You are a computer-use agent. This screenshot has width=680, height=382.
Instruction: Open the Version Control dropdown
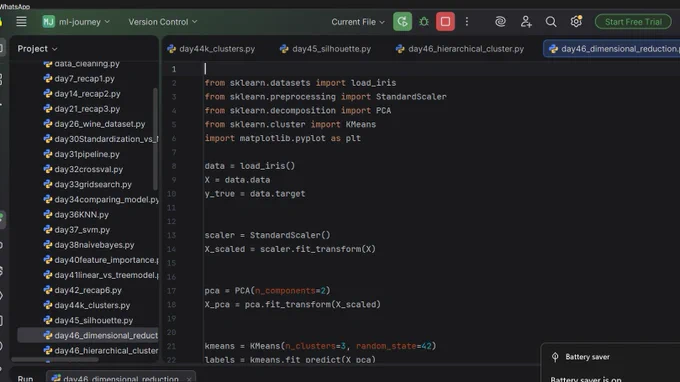163,22
